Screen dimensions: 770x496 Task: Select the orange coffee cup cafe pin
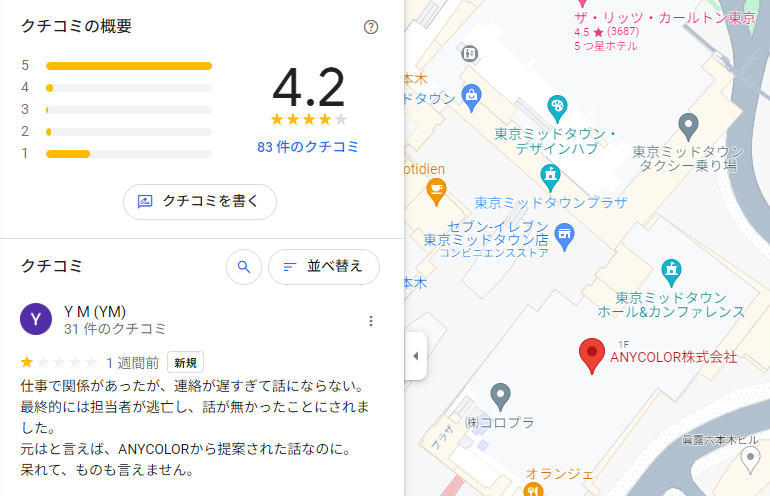click(436, 191)
